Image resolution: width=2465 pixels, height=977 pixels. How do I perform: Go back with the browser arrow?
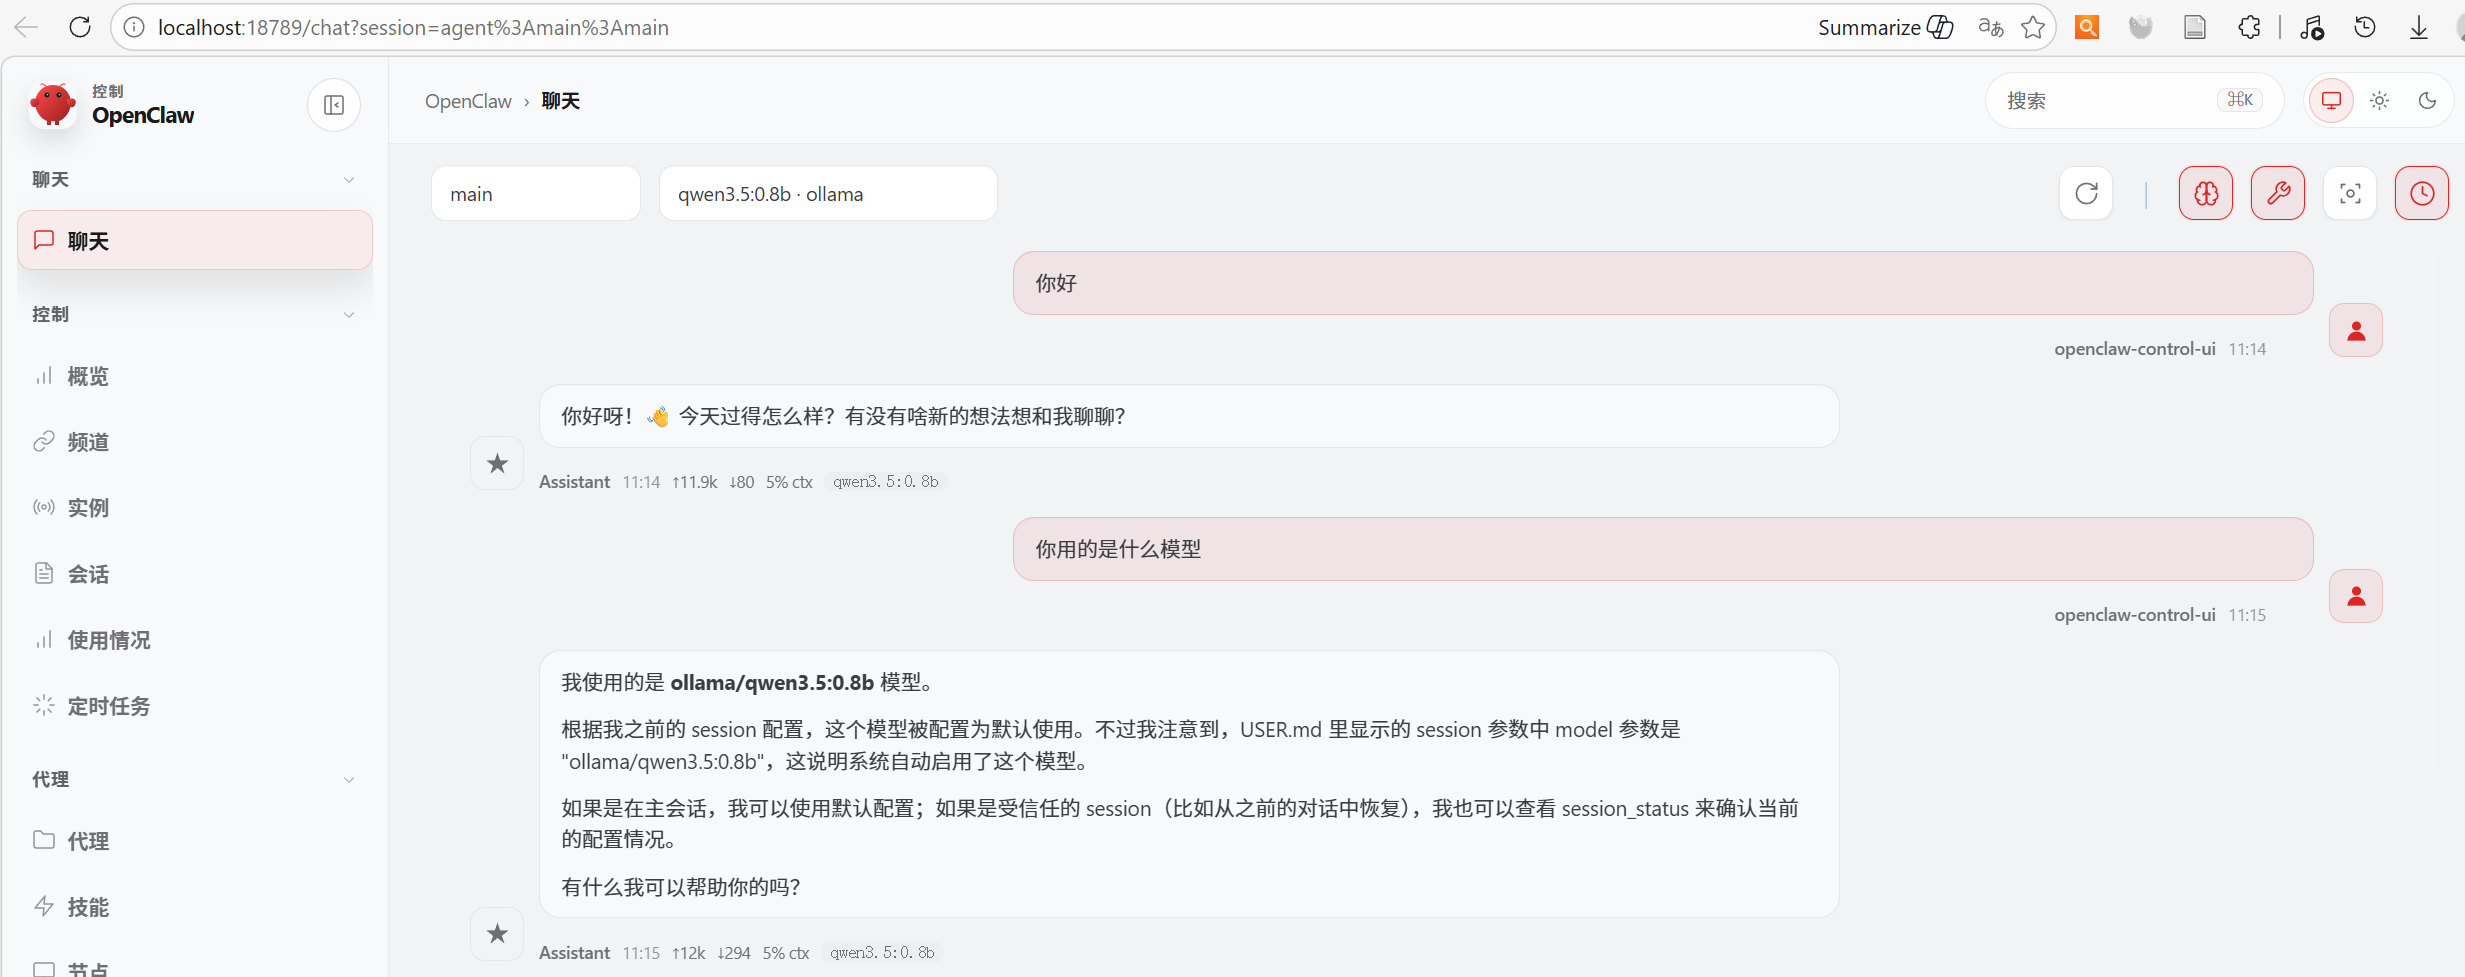click(27, 27)
